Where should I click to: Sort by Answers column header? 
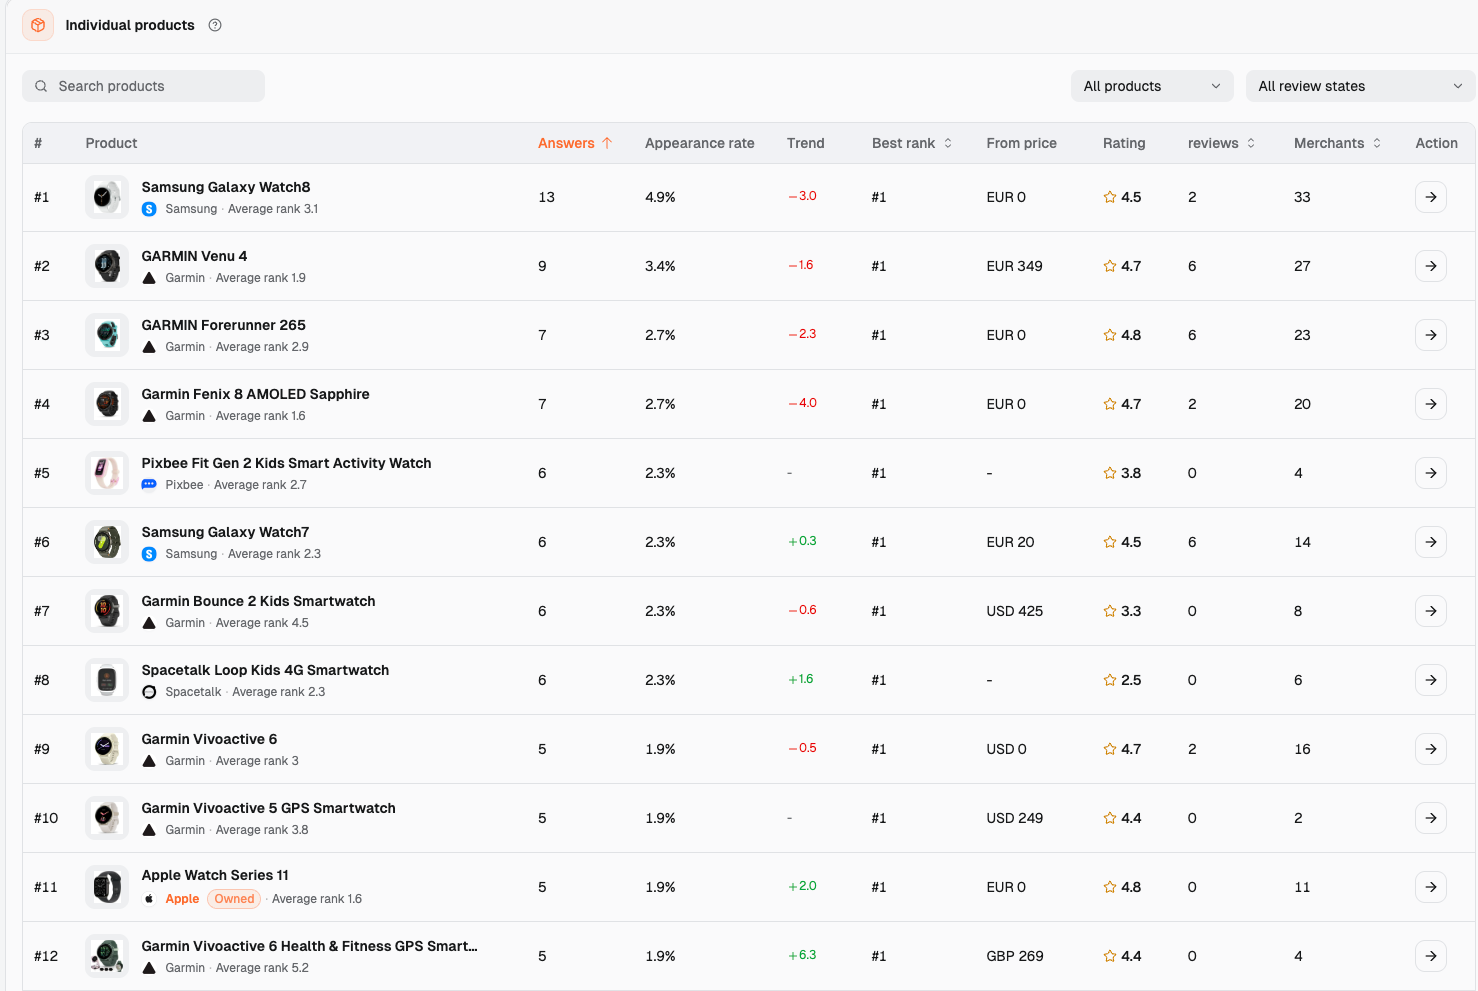coord(575,143)
